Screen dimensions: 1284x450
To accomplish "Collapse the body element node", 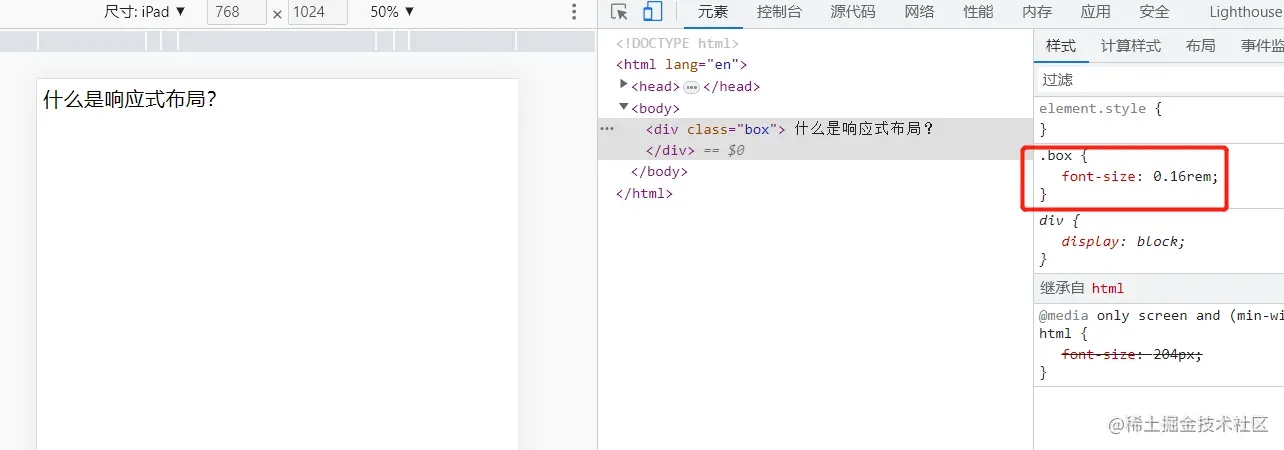I will point(624,107).
